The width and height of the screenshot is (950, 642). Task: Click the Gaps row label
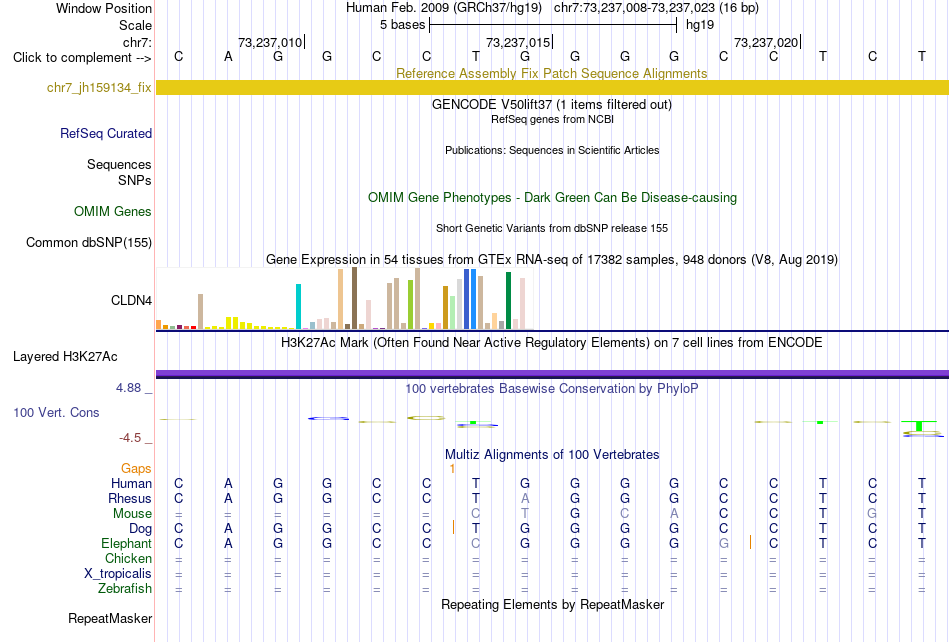[x=136, y=468]
